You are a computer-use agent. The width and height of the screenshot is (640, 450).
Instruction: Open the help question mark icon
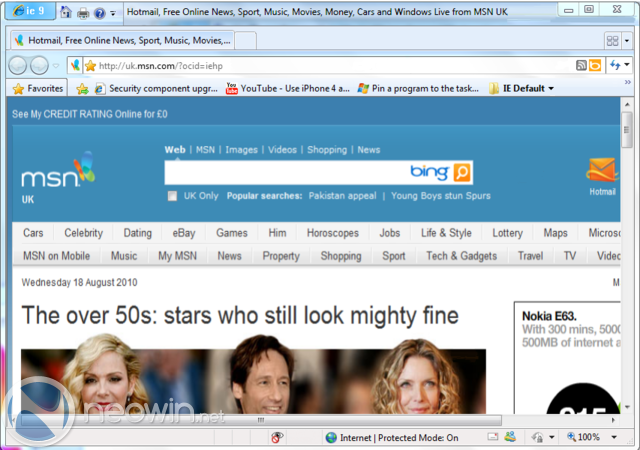(x=100, y=13)
